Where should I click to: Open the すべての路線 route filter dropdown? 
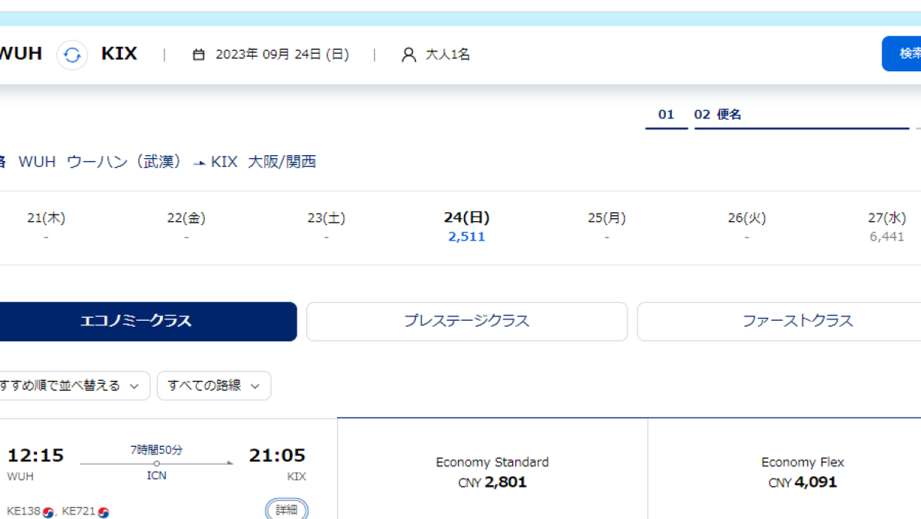214,386
